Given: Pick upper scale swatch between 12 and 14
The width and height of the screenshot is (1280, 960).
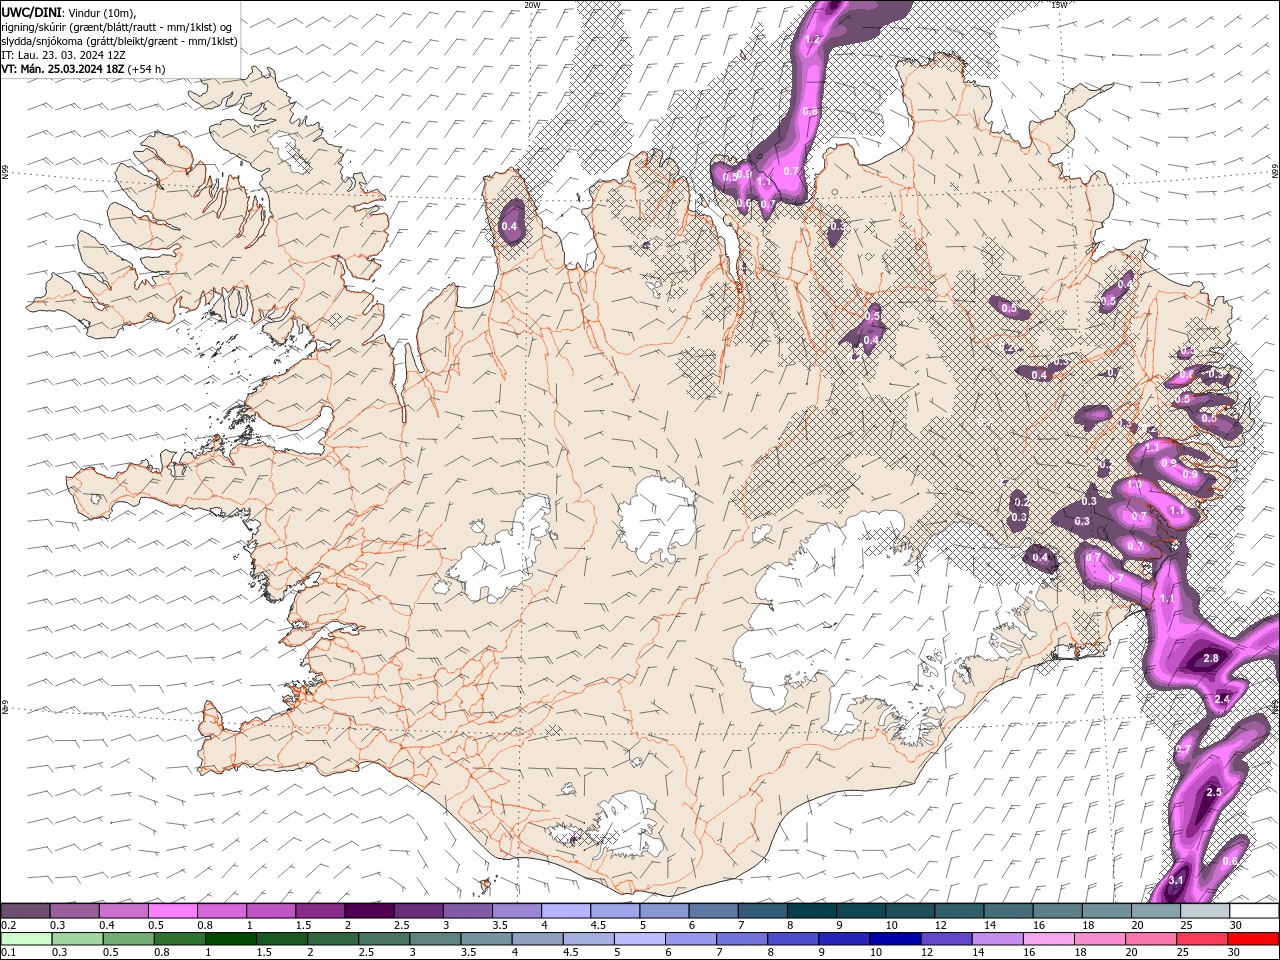Looking at the screenshot, I should coord(959,911).
